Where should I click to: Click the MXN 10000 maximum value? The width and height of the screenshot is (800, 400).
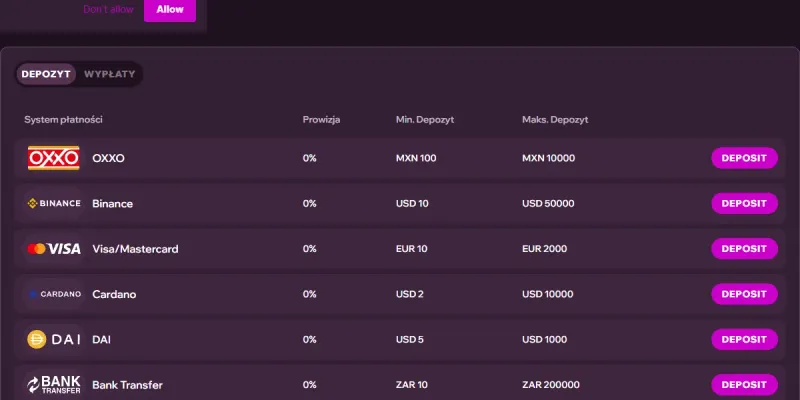point(548,158)
